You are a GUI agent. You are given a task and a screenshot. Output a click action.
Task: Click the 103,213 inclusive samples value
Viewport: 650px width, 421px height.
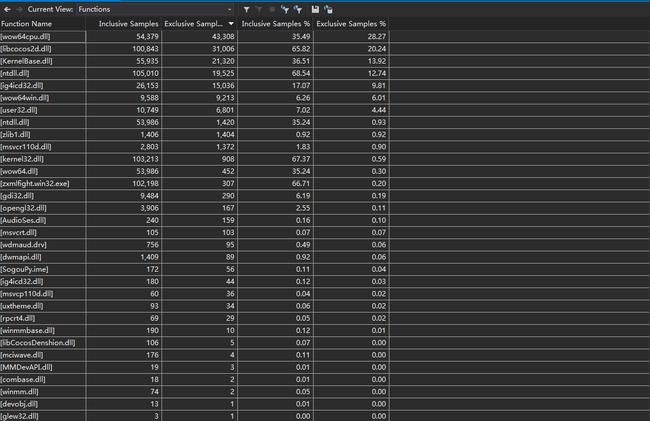click(x=145, y=159)
